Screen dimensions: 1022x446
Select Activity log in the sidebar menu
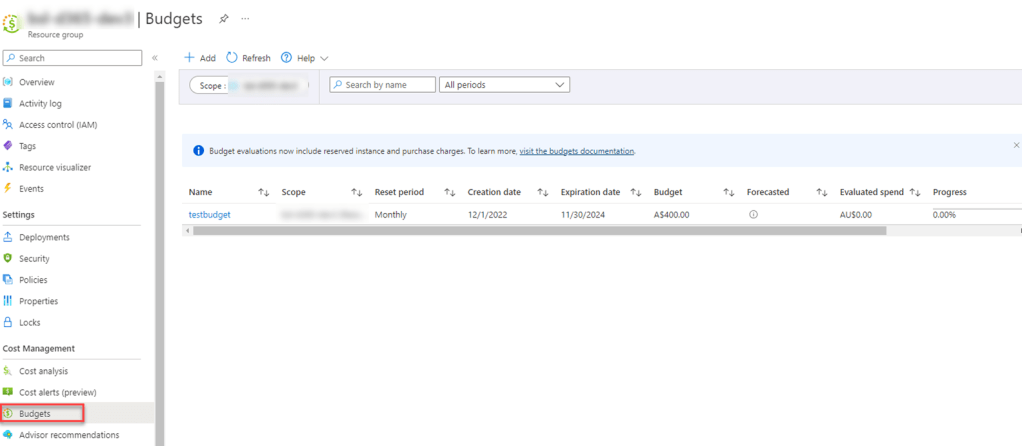click(x=40, y=103)
